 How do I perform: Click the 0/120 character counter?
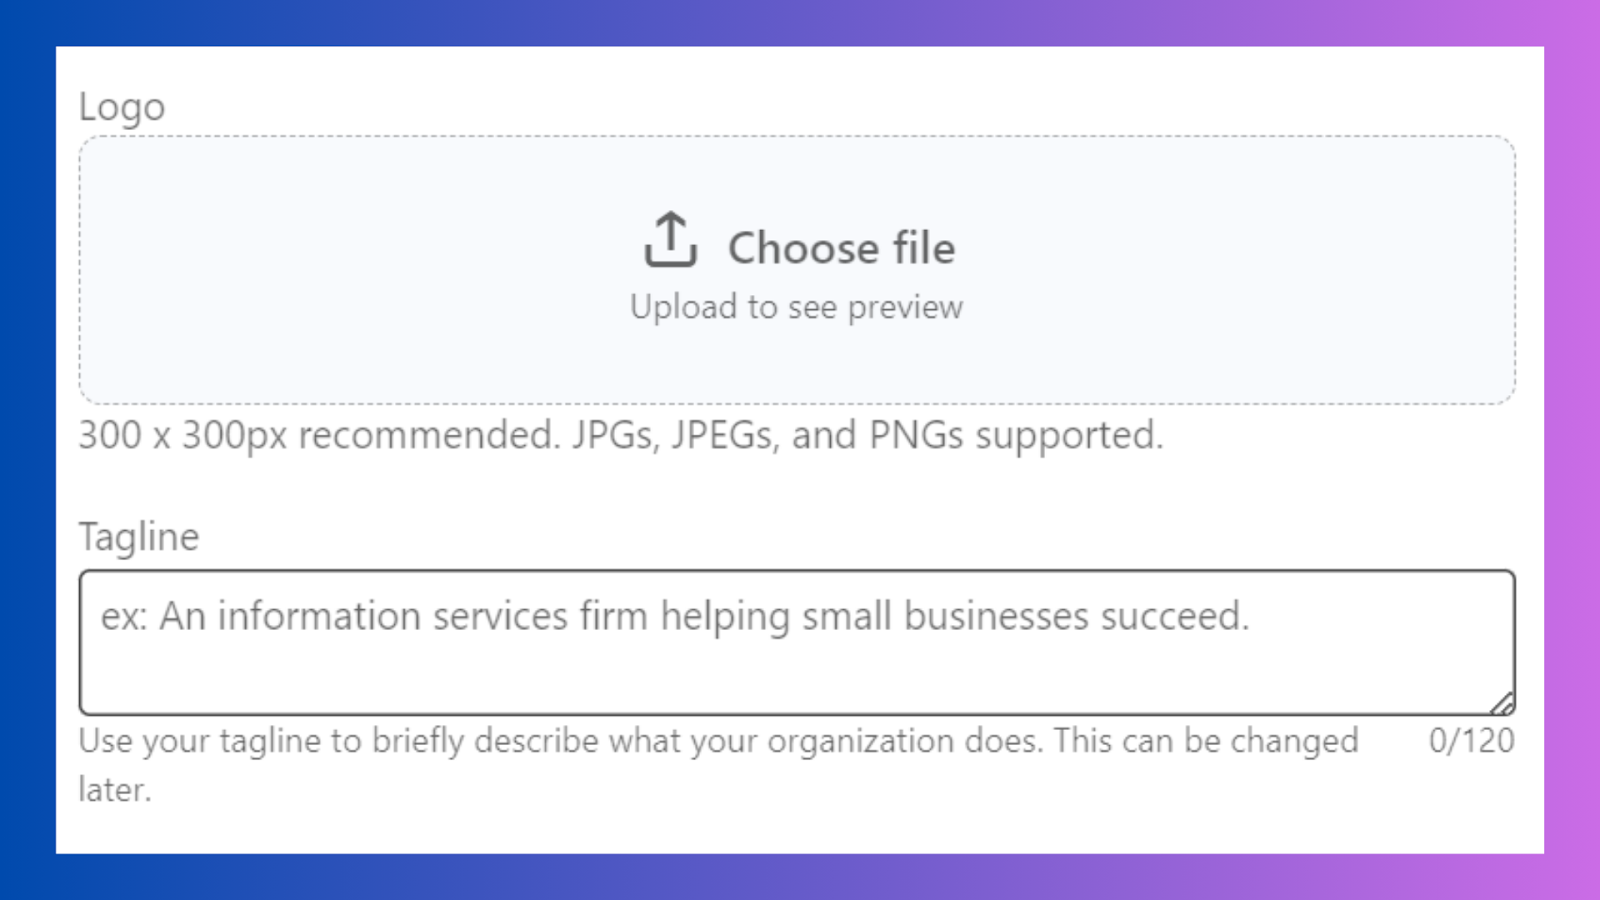point(1471,741)
